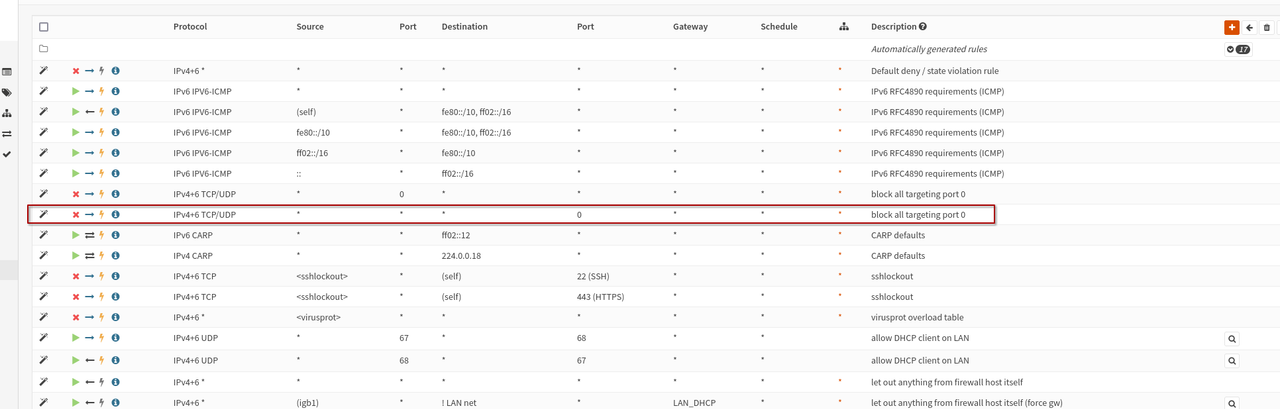
Task: Expand the 17 automatically generated rules toggle
Action: click(1238, 49)
